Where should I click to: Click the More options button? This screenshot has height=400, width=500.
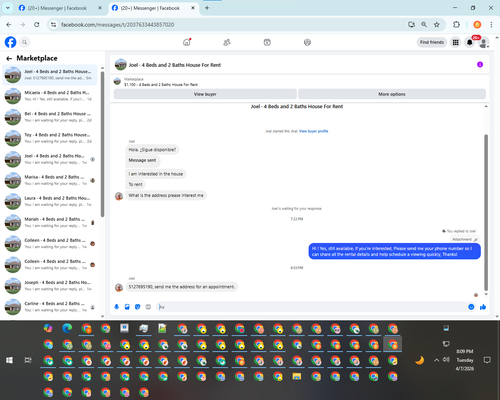click(392, 94)
